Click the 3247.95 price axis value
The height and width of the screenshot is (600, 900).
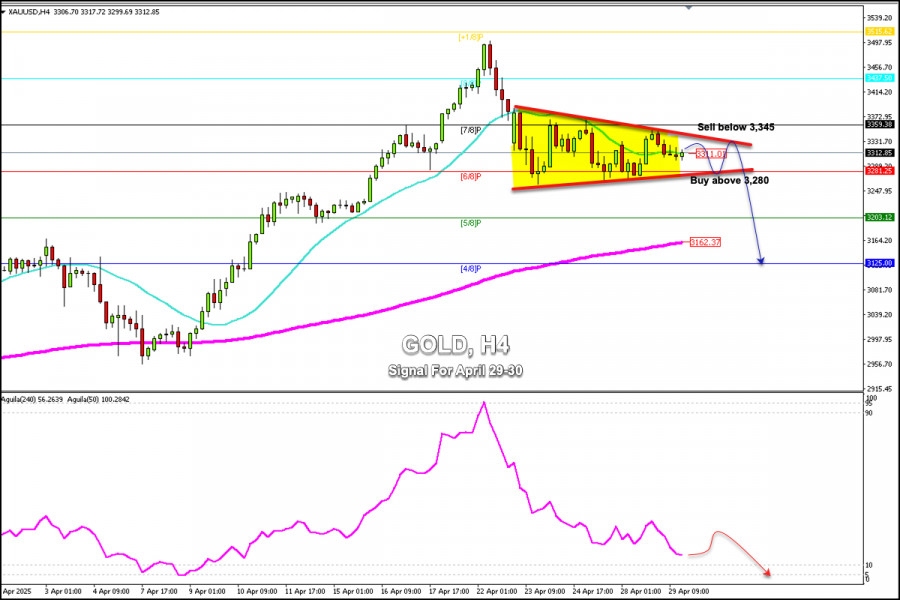879,191
